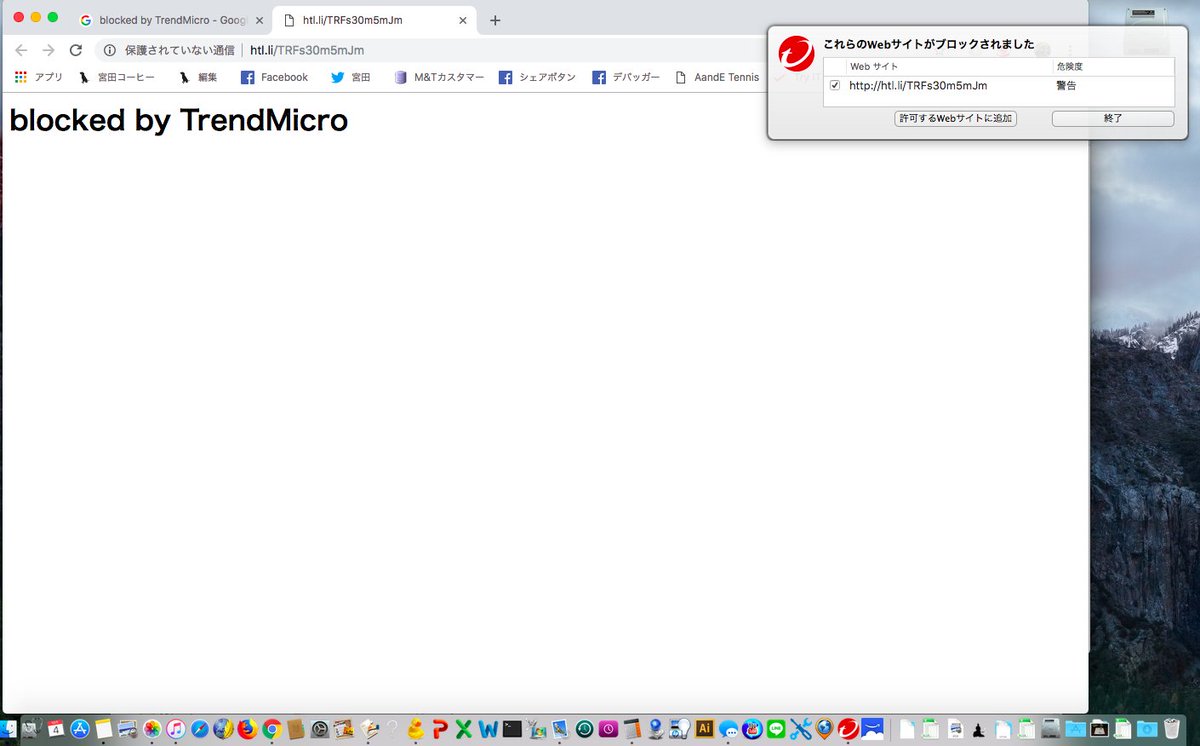
Task: Open Safari from the dock
Action: (200, 729)
